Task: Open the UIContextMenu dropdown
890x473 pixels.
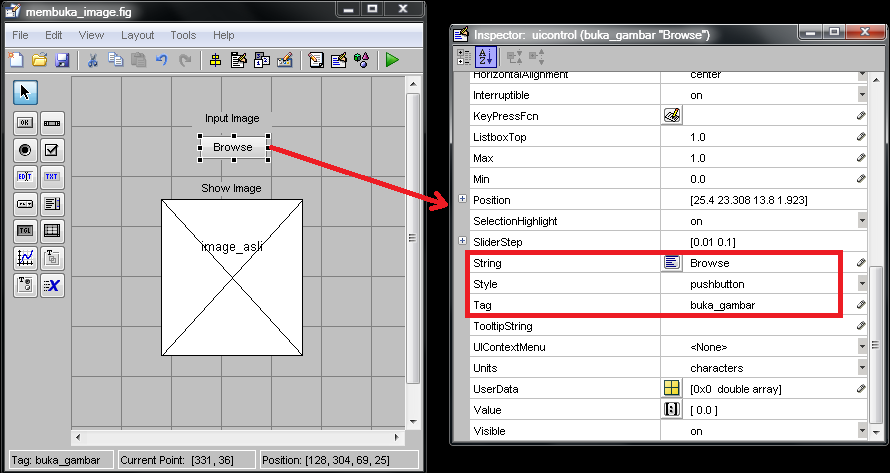Action: (x=862, y=347)
